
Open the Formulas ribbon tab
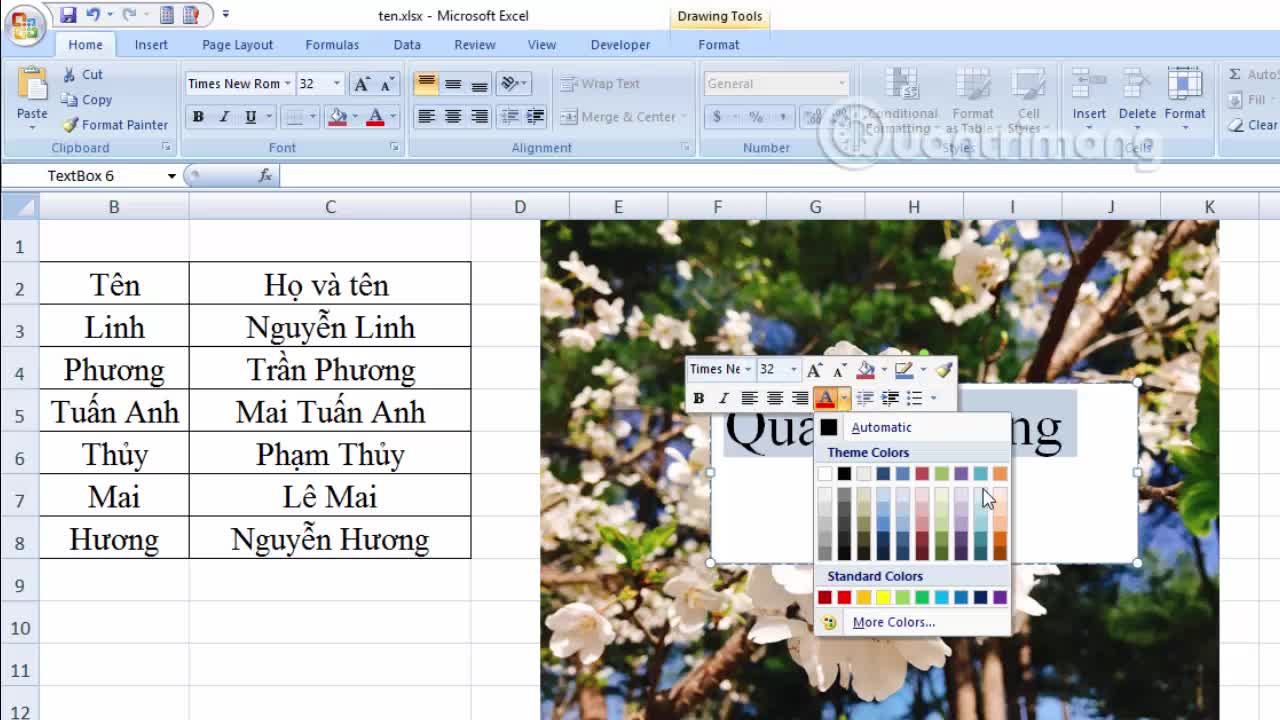point(332,45)
